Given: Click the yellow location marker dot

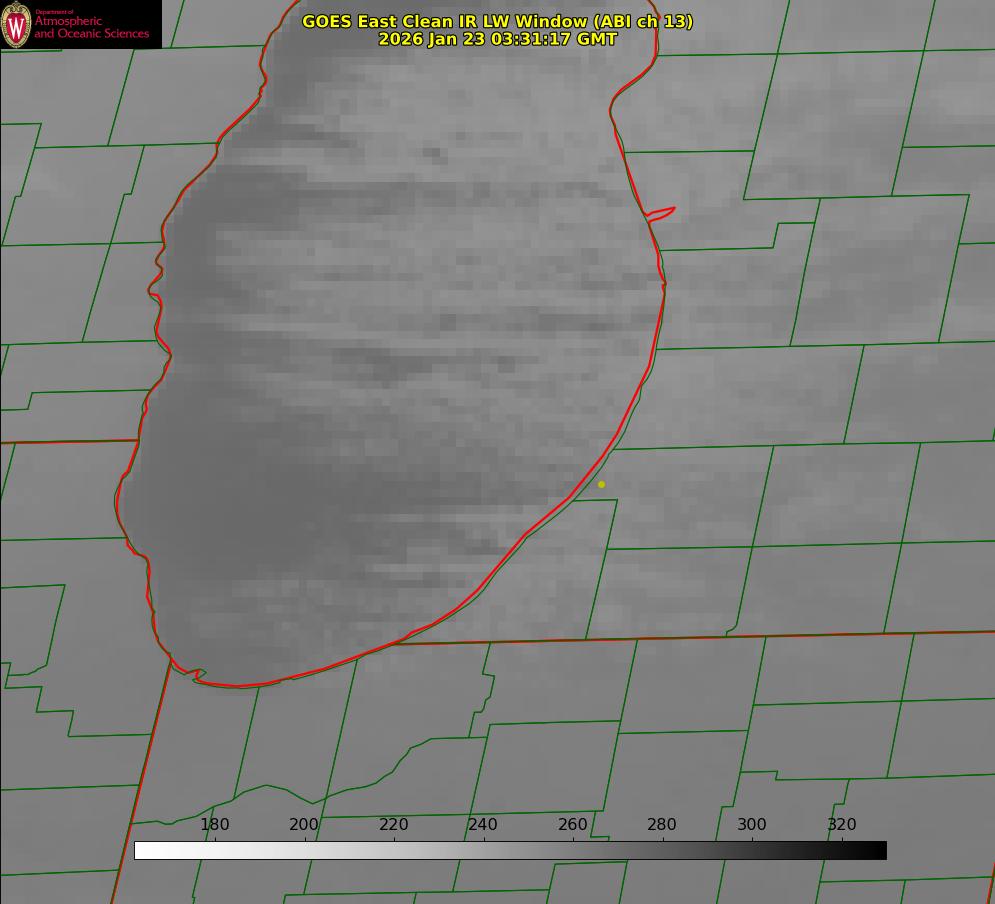Looking at the screenshot, I should 602,484.
